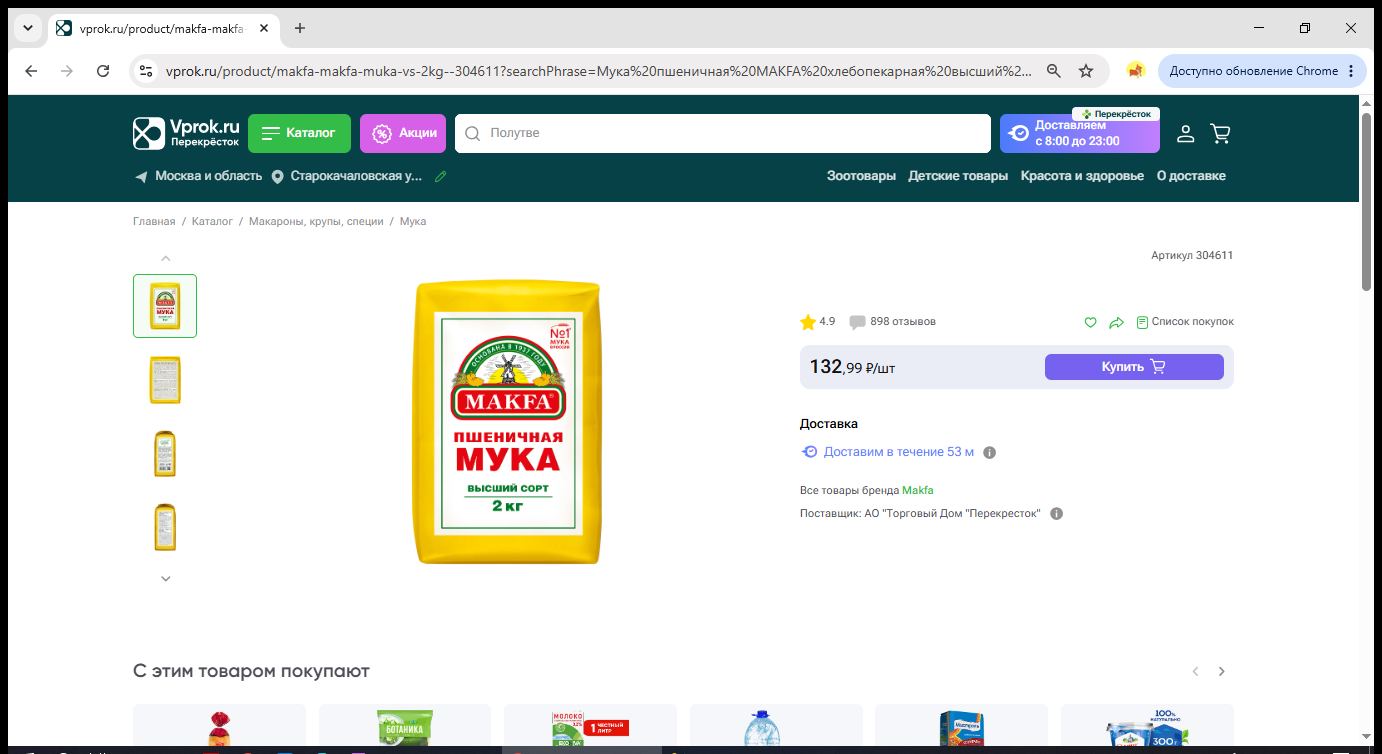Click the Артикул 304611 text

[x=1192, y=256]
